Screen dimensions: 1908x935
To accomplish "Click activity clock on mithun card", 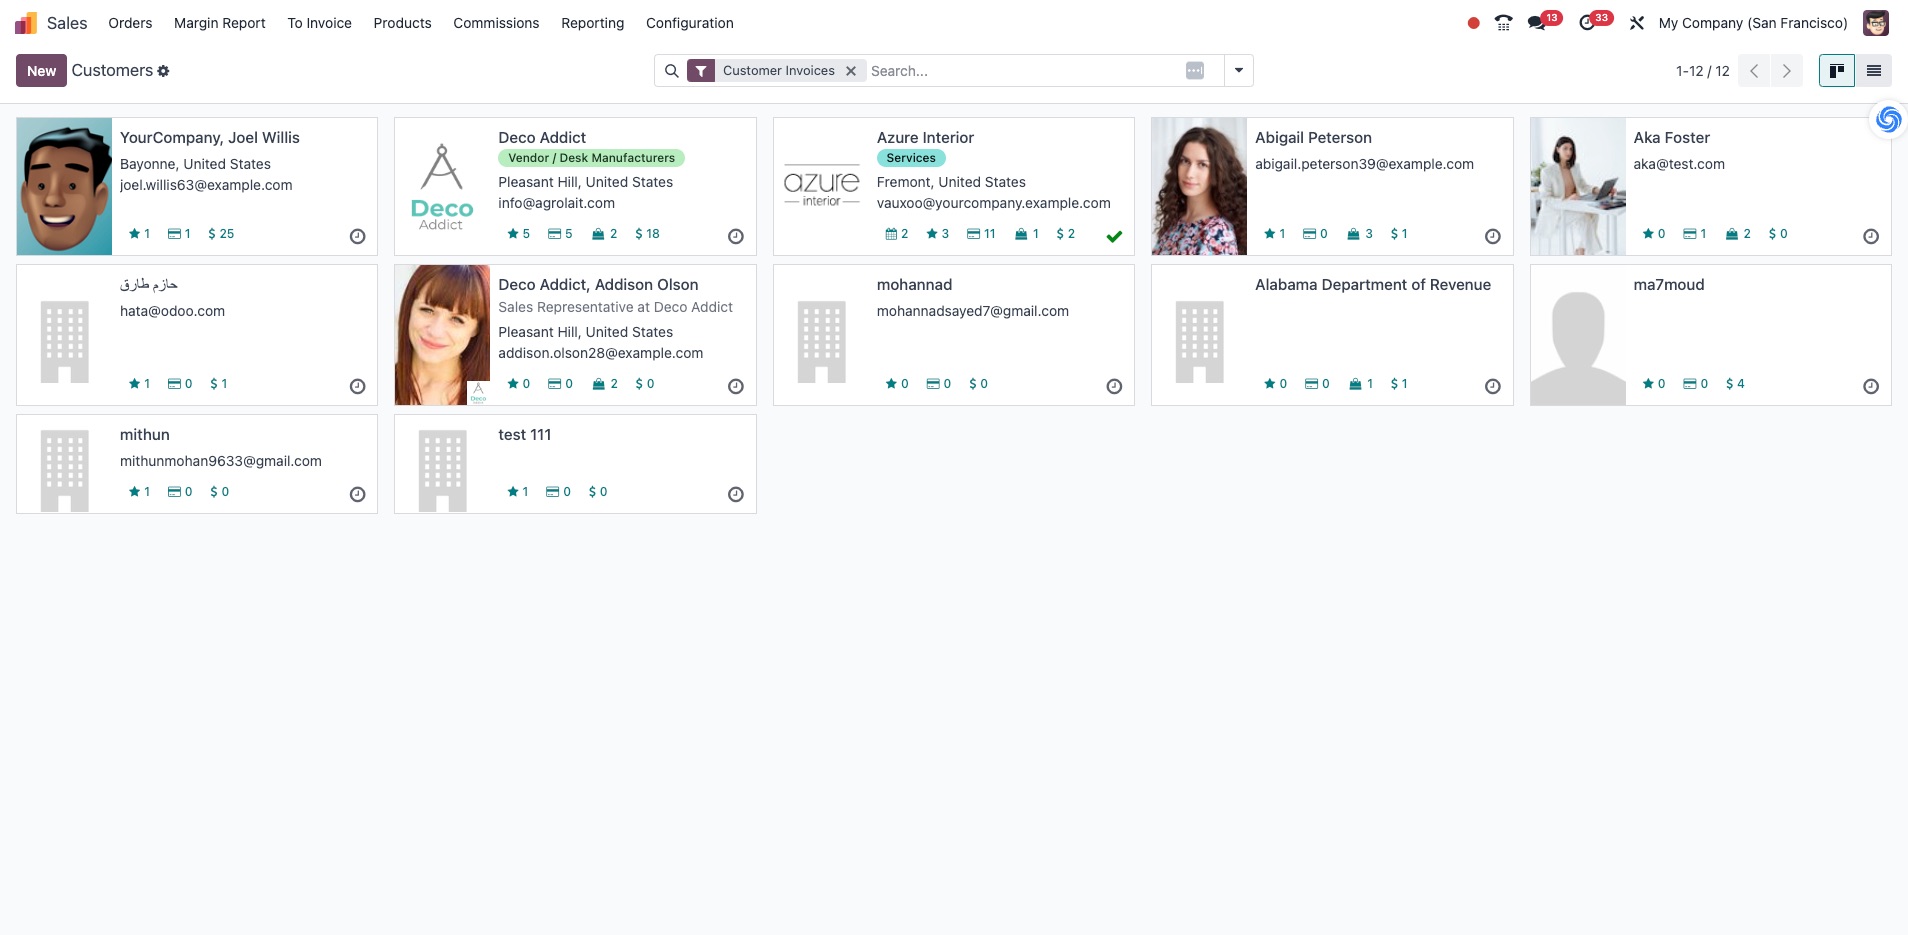I will pyautogui.click(x=357, y=495).
